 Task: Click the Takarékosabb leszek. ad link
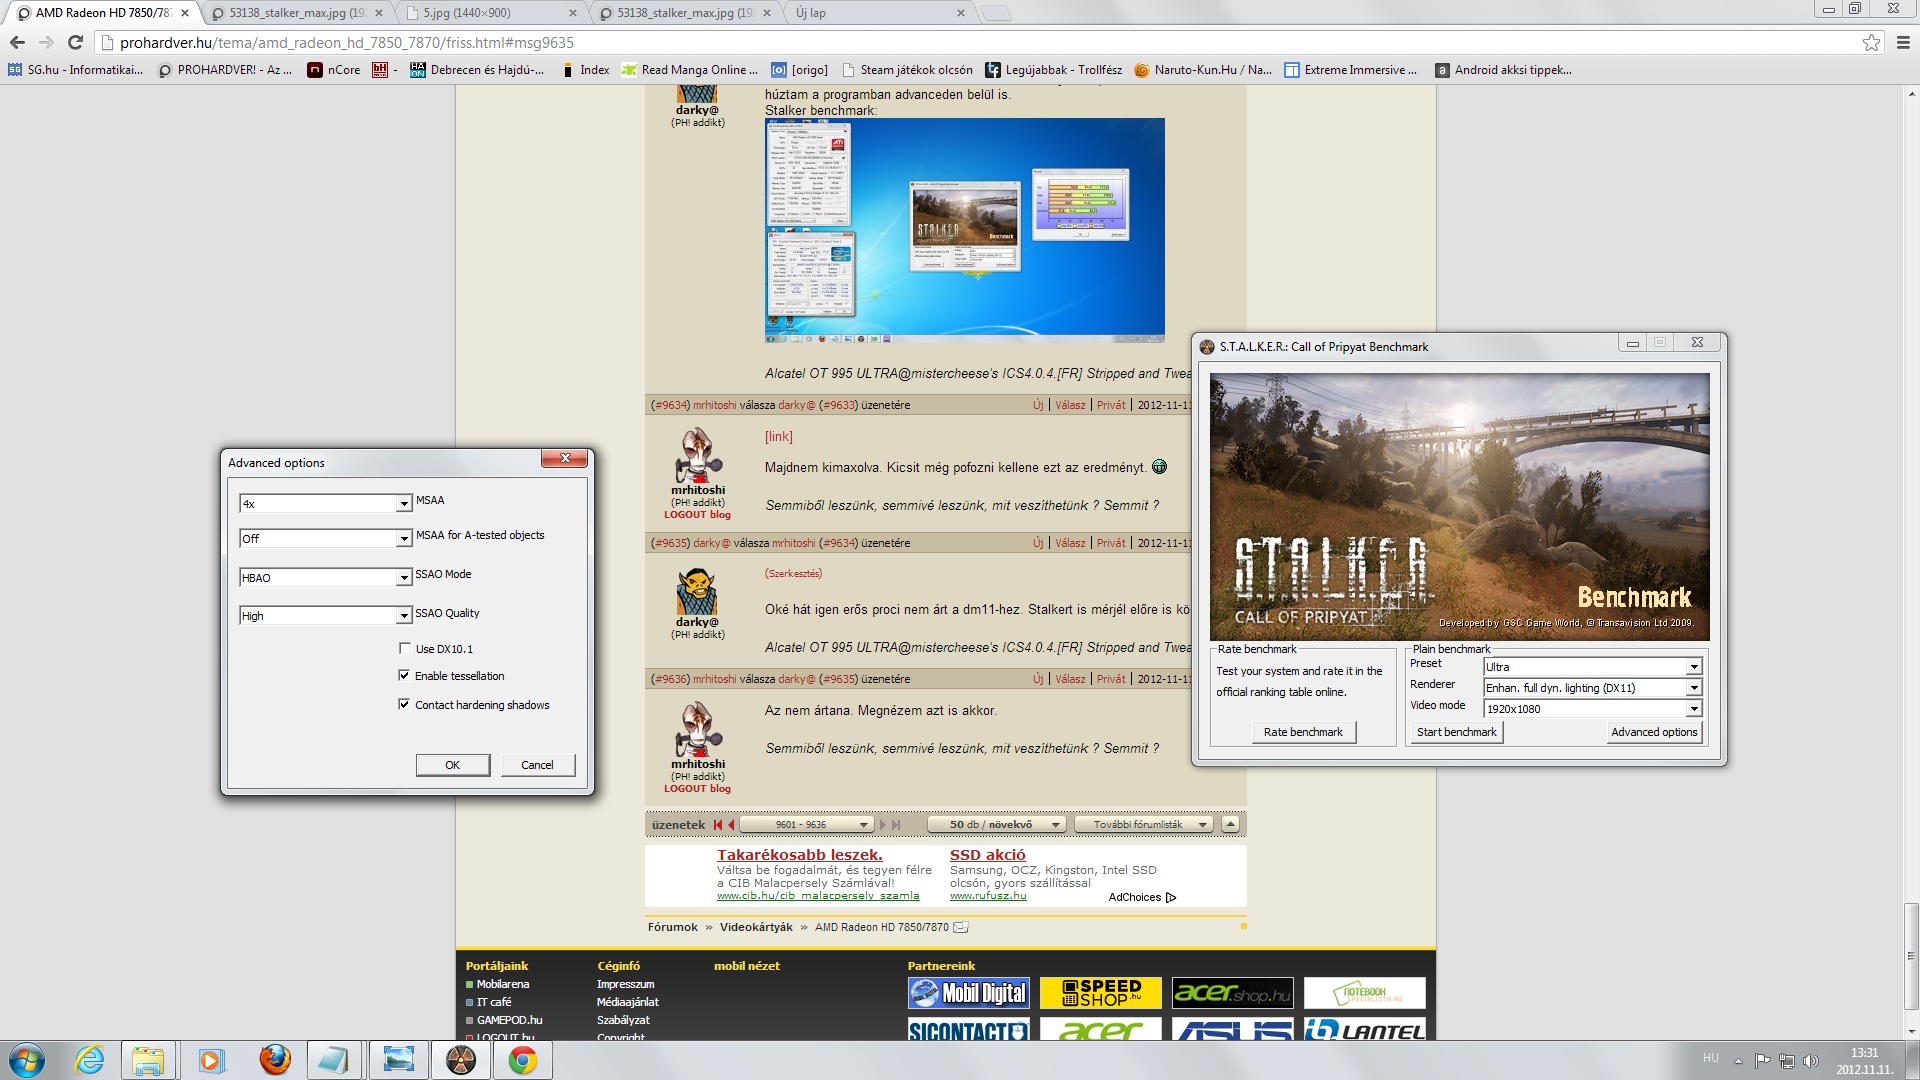800,855
